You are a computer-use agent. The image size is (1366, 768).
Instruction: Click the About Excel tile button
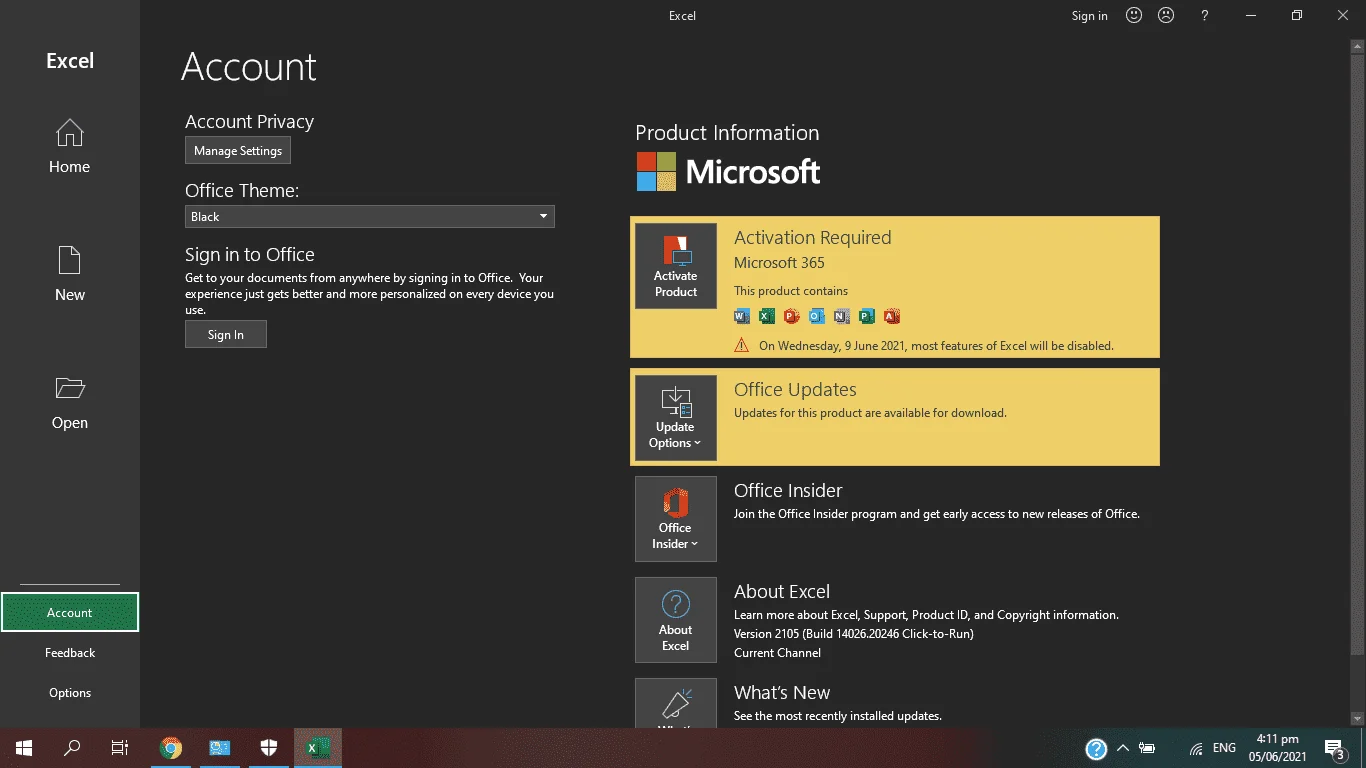click(x=676, y=620)
